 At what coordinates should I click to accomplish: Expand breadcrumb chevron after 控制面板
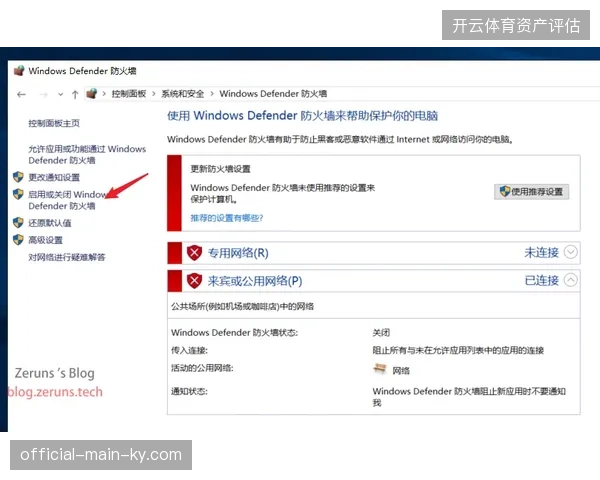click(x=154, y=94)
